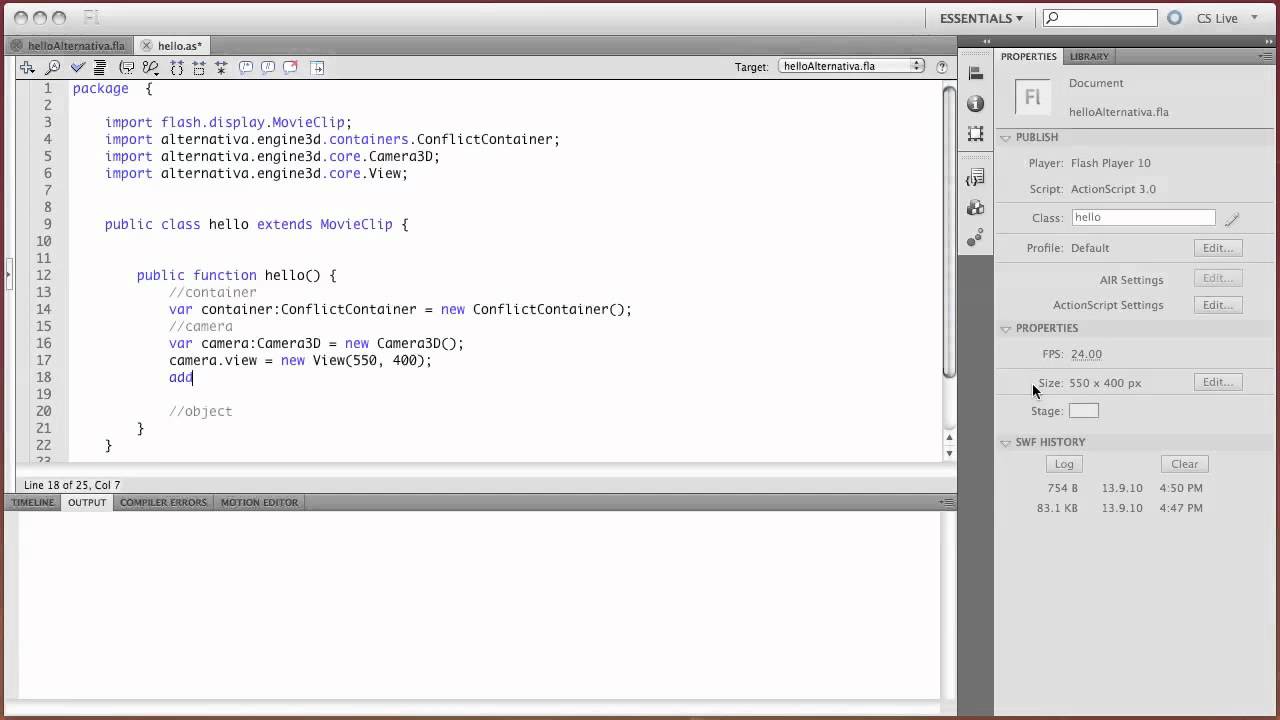Click Expand All icon
The width and height of the screenshot is (1280, 720).
pyautogui.click(x=221, y=67)
